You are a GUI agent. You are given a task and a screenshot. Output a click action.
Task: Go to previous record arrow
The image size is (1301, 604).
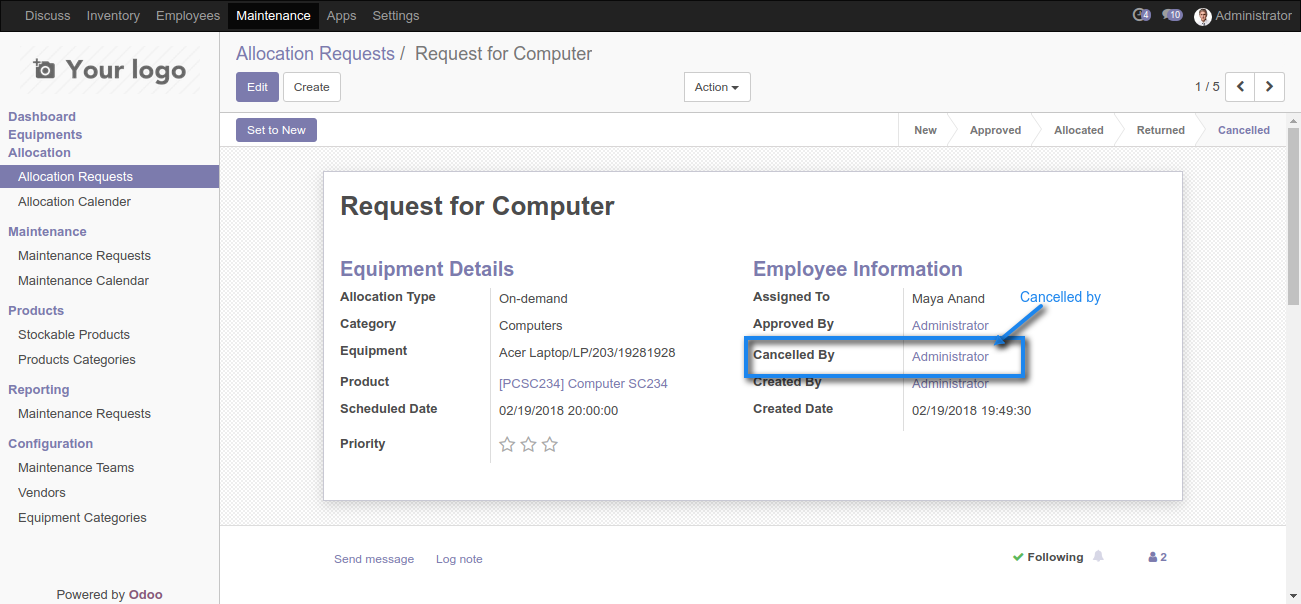[x=1240, y=87]
